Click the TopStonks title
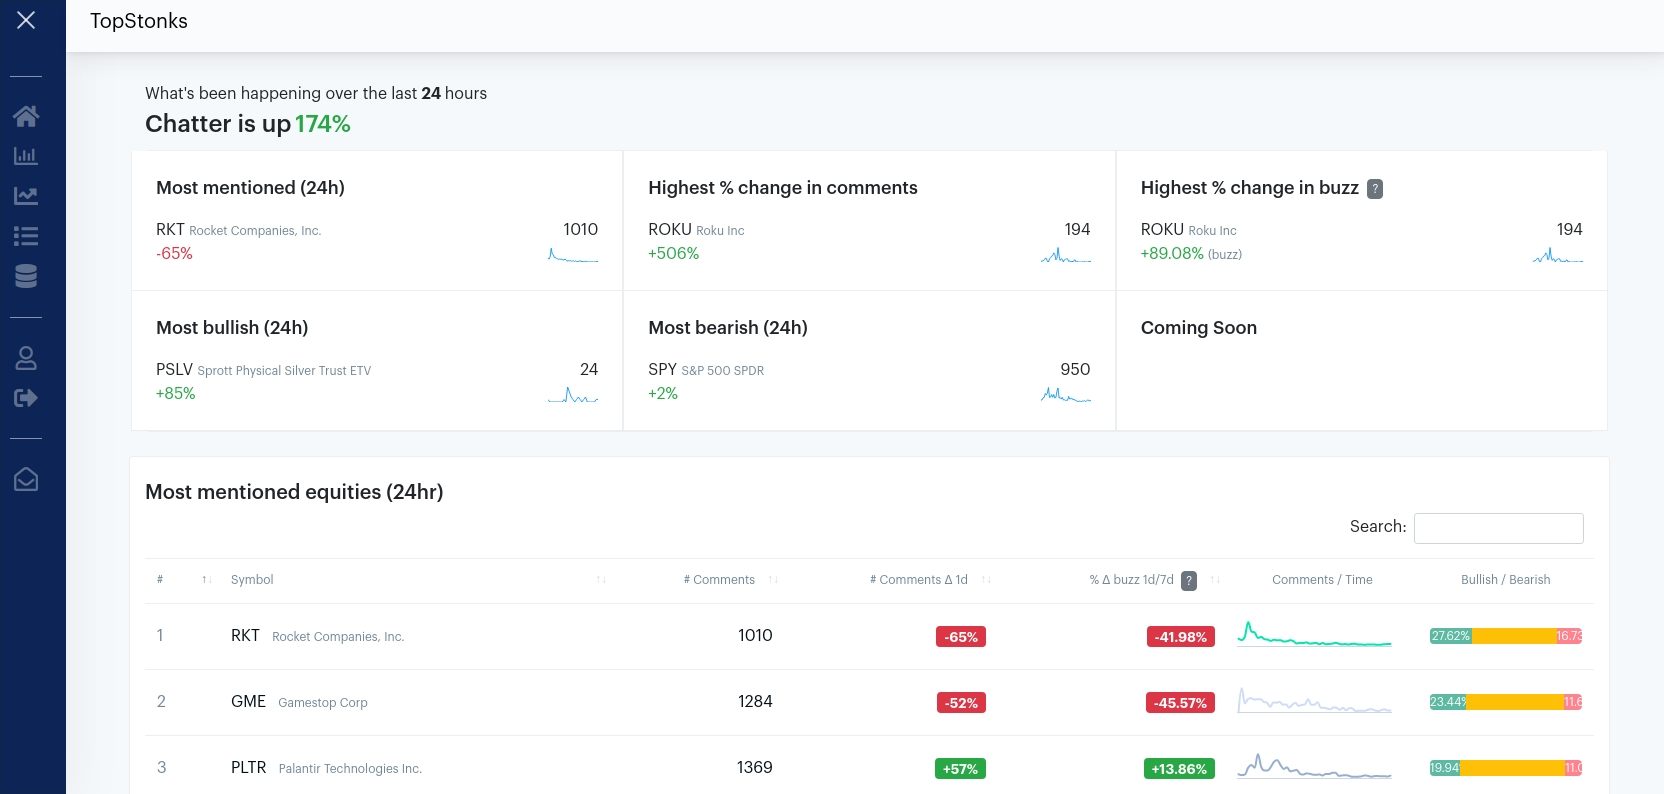 point(139,21)
